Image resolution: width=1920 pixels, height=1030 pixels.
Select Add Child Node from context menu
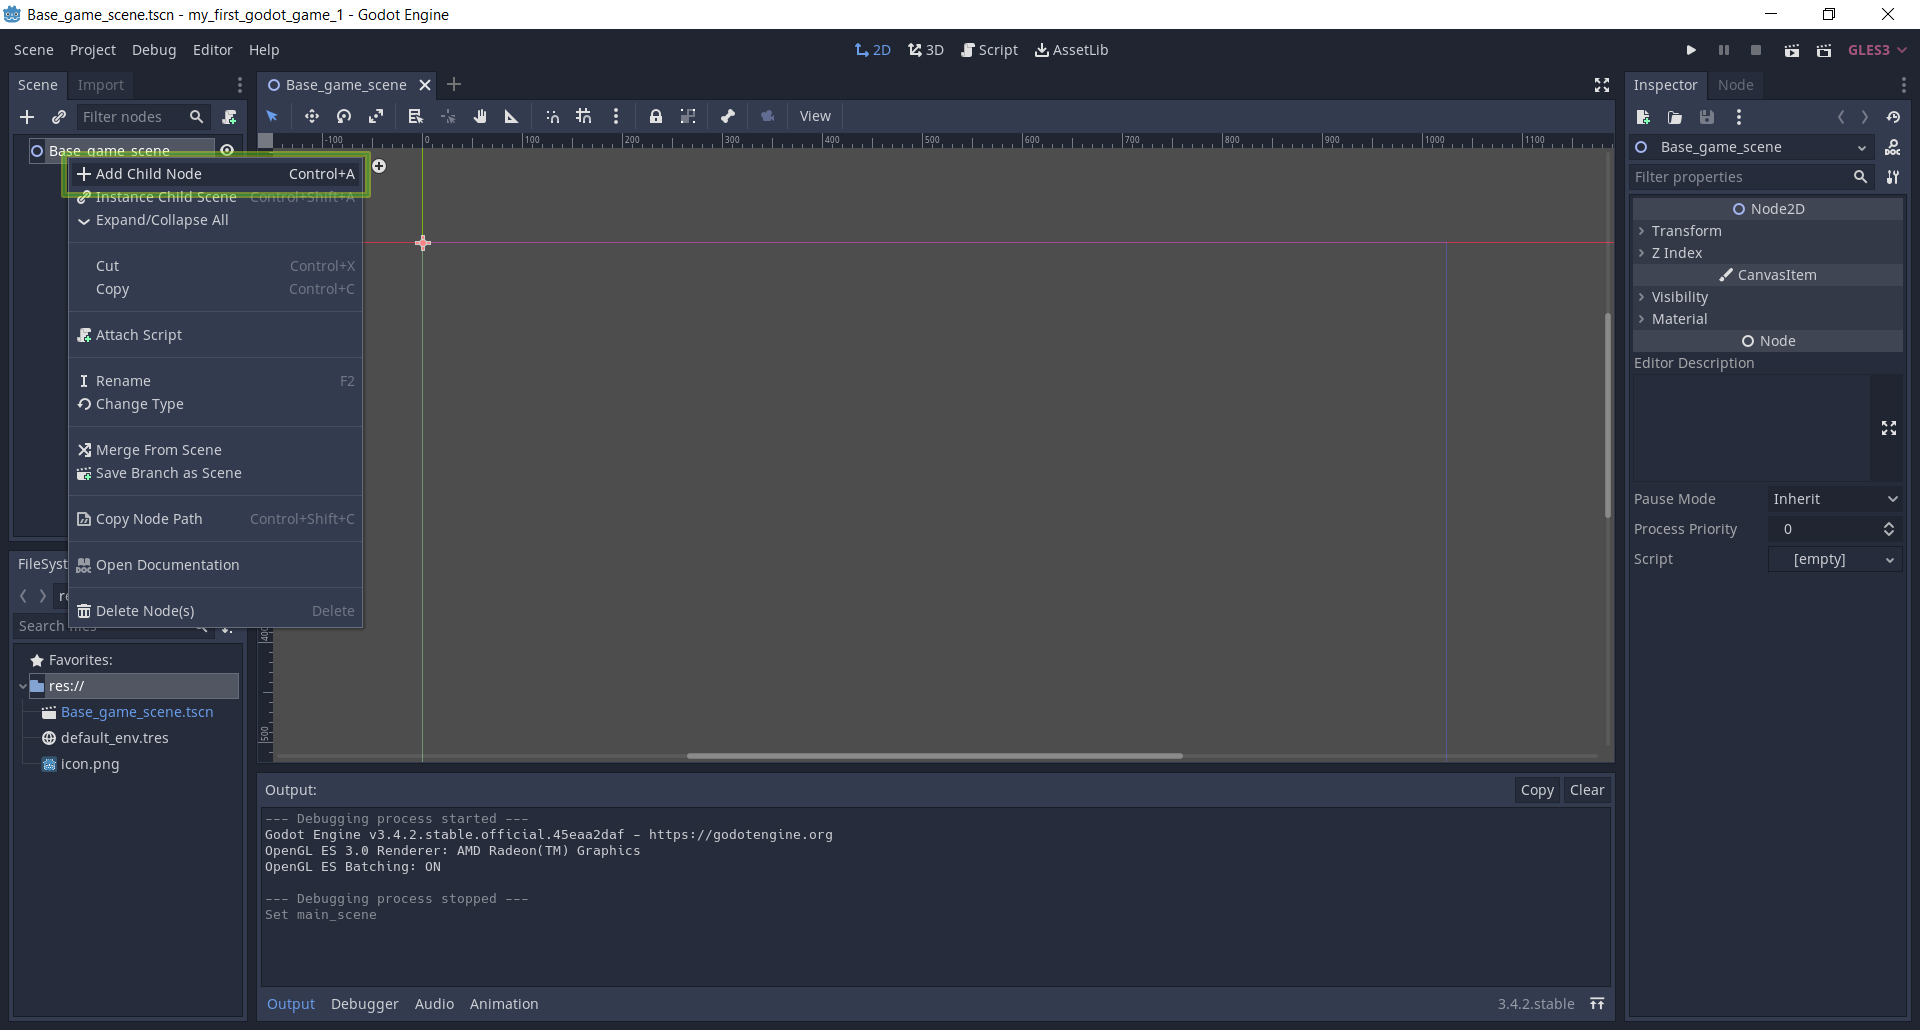(216, 174)
